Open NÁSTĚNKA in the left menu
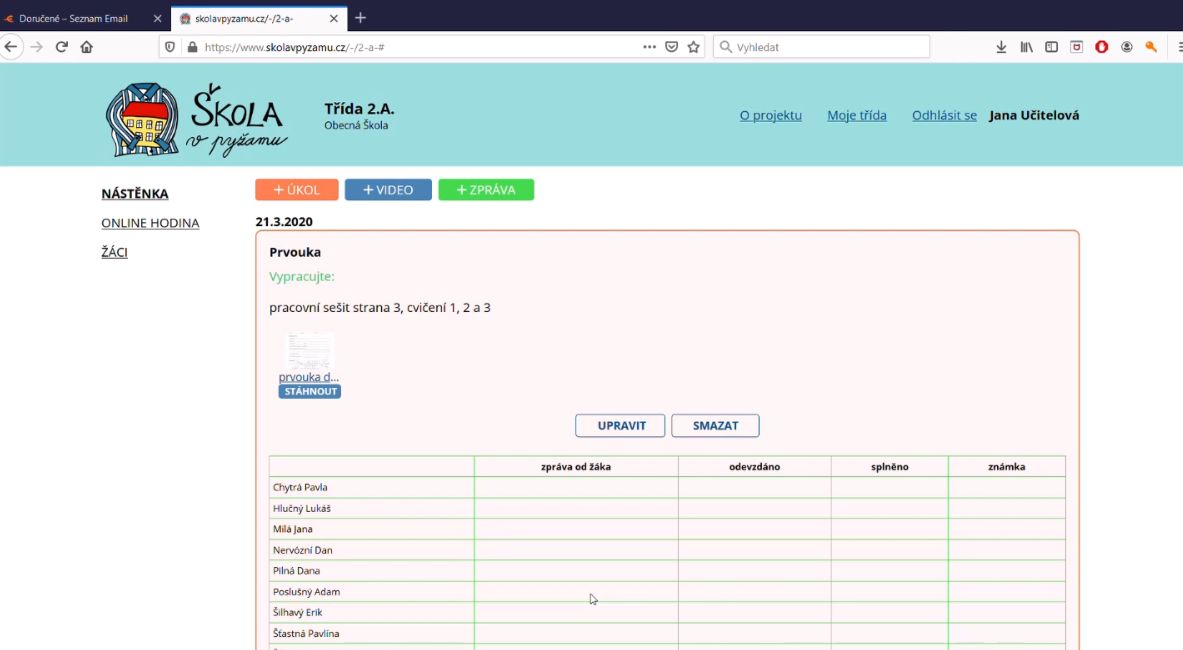The width and height of the screenshot is (1183, 650). [x=135, y=194]
